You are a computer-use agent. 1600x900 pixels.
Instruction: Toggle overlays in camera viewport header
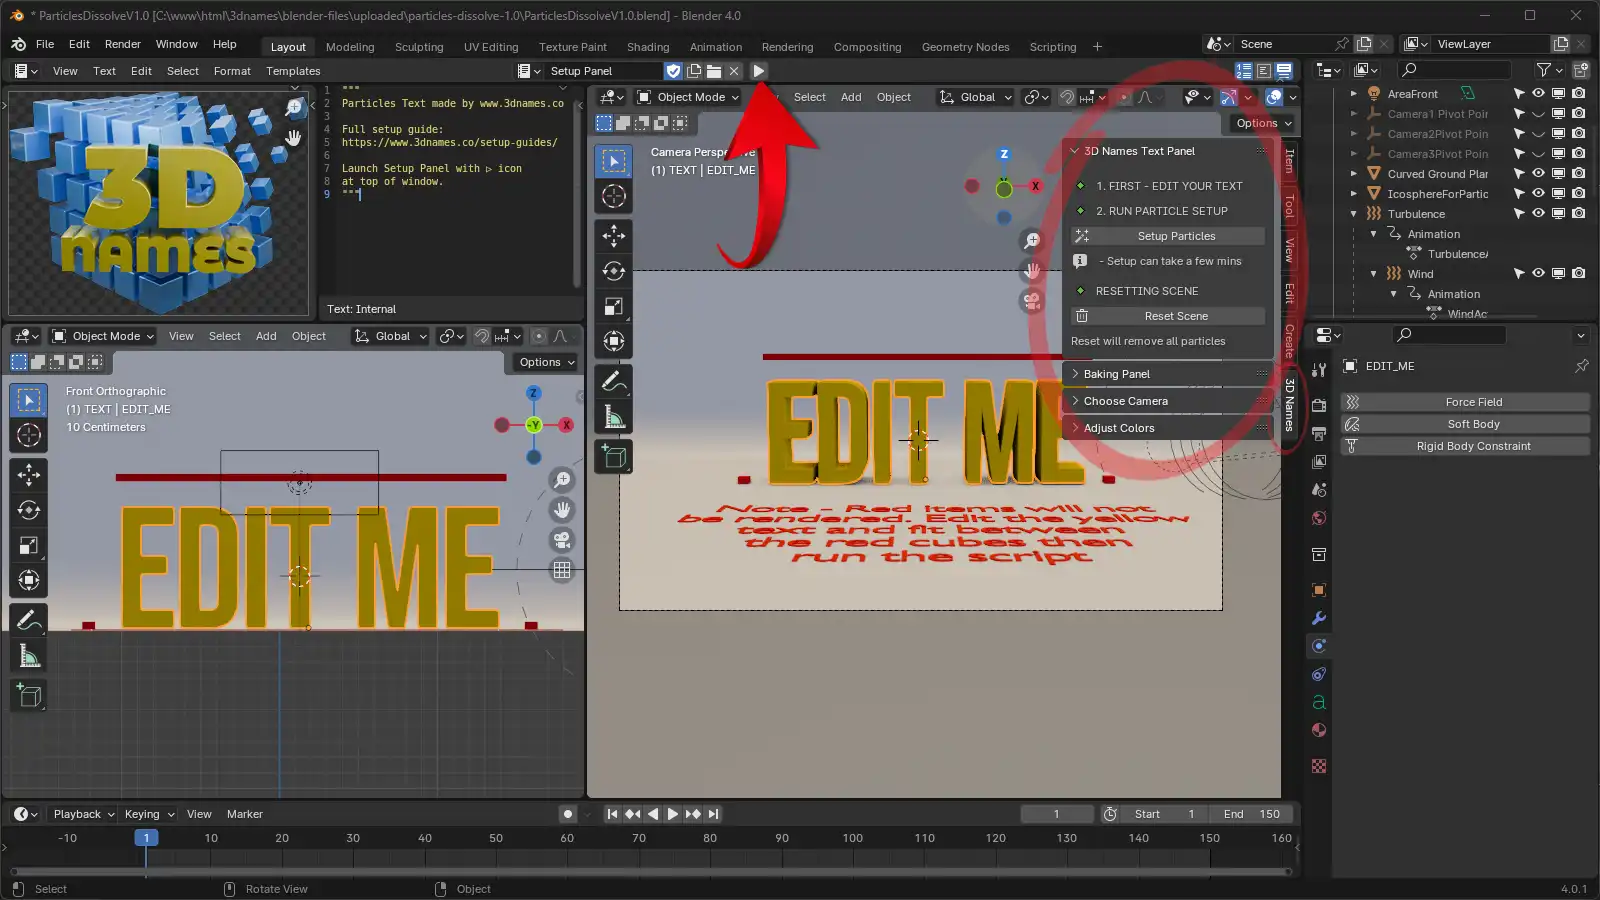[x=1274, y=97]
